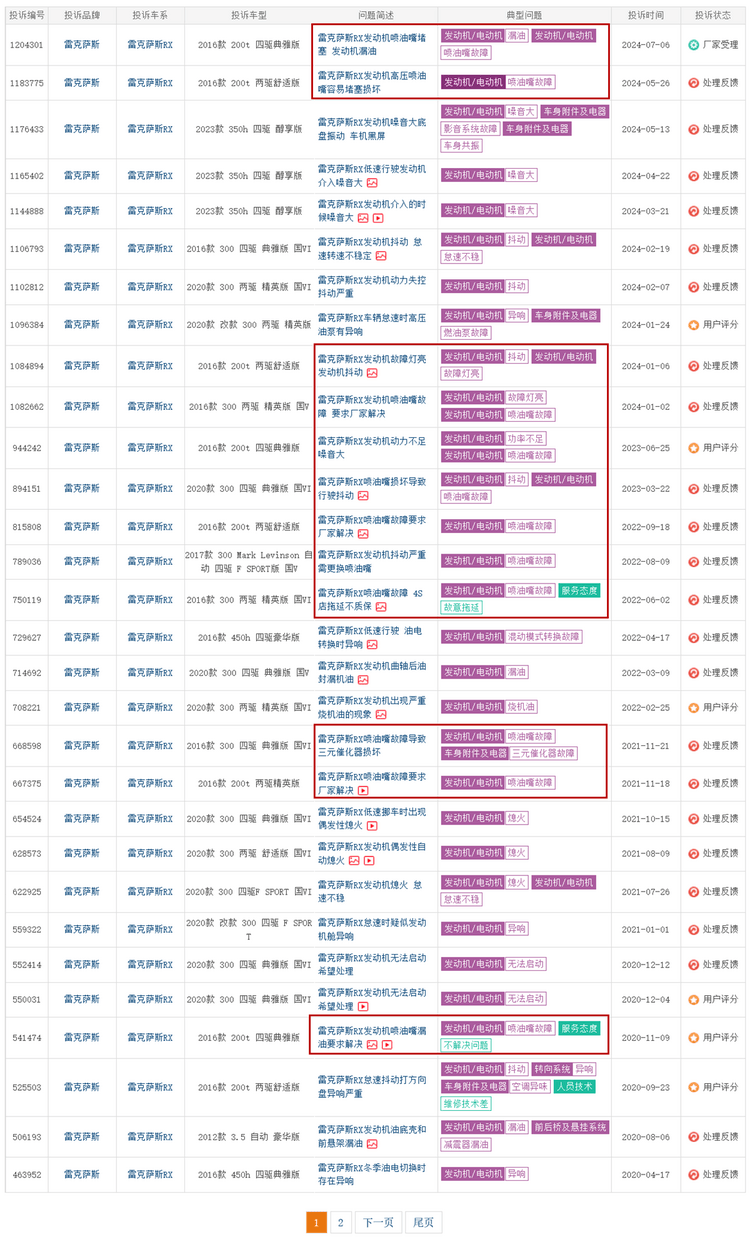Click the green 厂家受理 status icon

[x=693, y=45]
